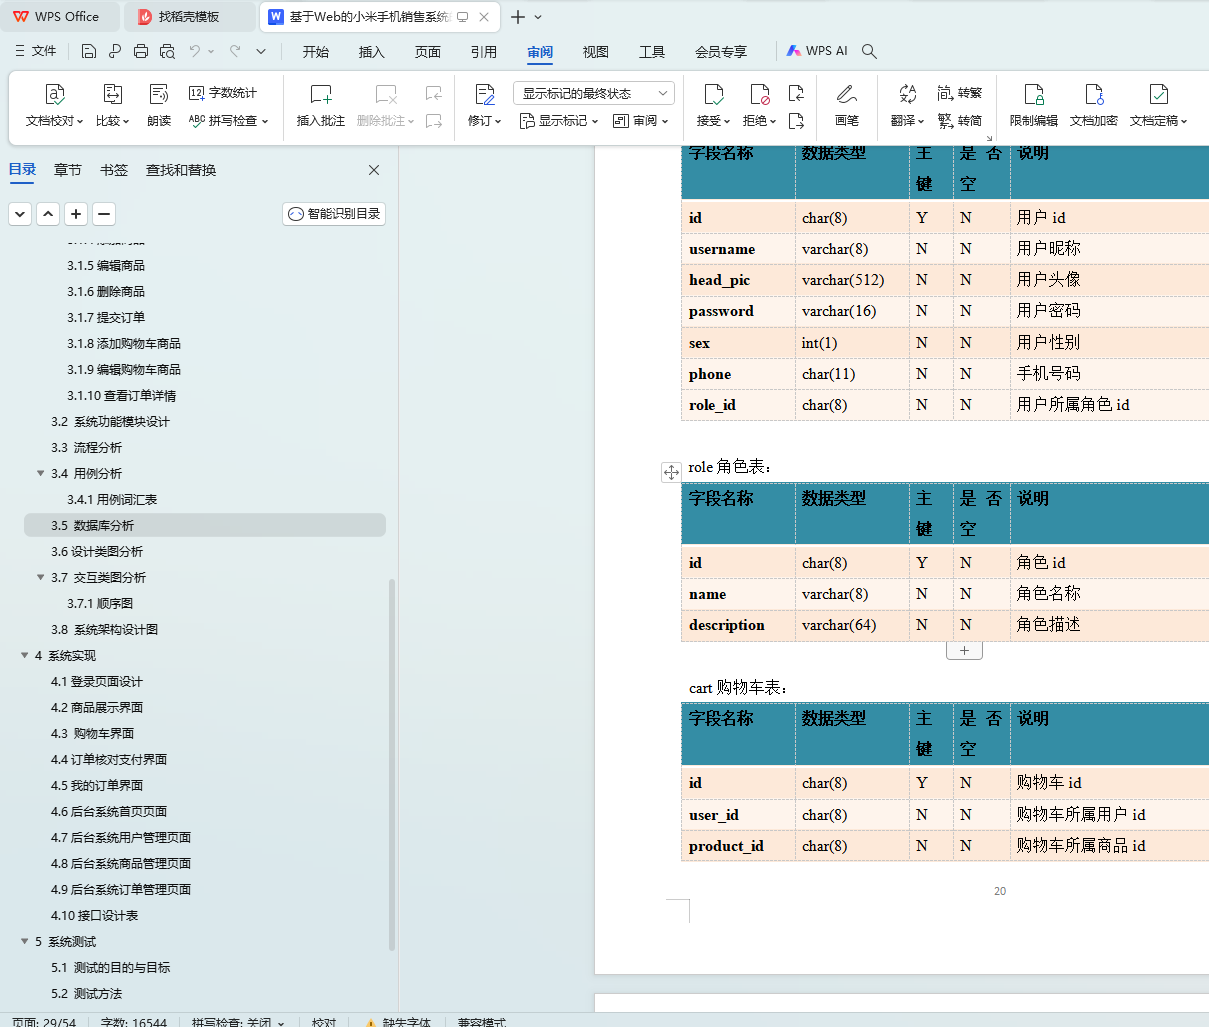
Task: Click the outline move-down chevron button
Action: tap(20, 213)
